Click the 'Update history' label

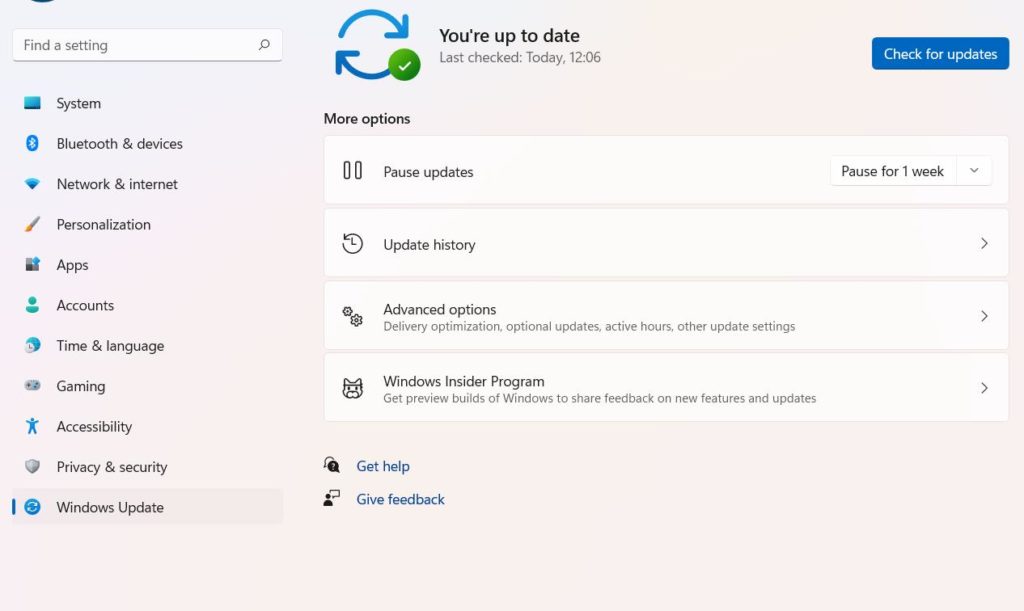pos(429,245)
